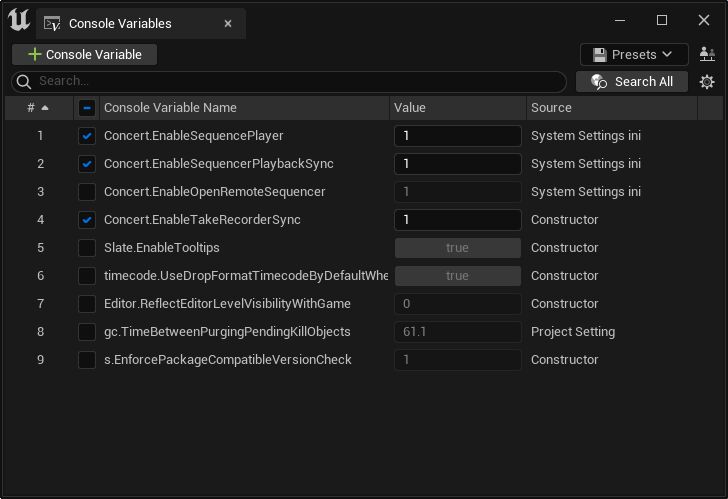
Task: Click the Console Variables tab icon
Action: pos(51,23)
